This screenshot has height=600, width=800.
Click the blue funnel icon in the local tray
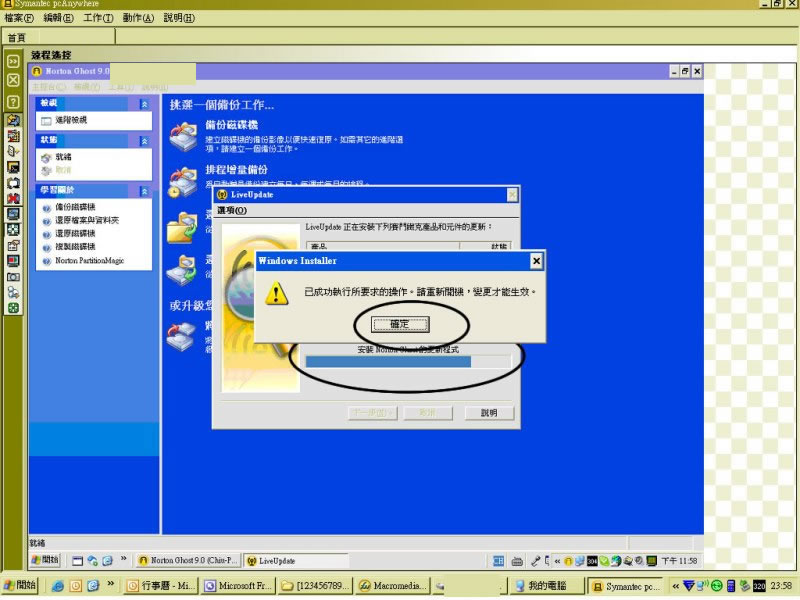click(x=689, y=586)
